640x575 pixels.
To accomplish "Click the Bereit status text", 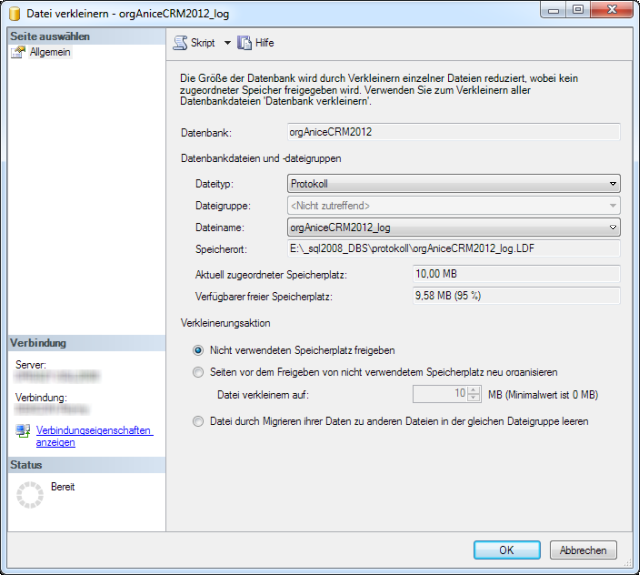I will [x=63, y=487].
